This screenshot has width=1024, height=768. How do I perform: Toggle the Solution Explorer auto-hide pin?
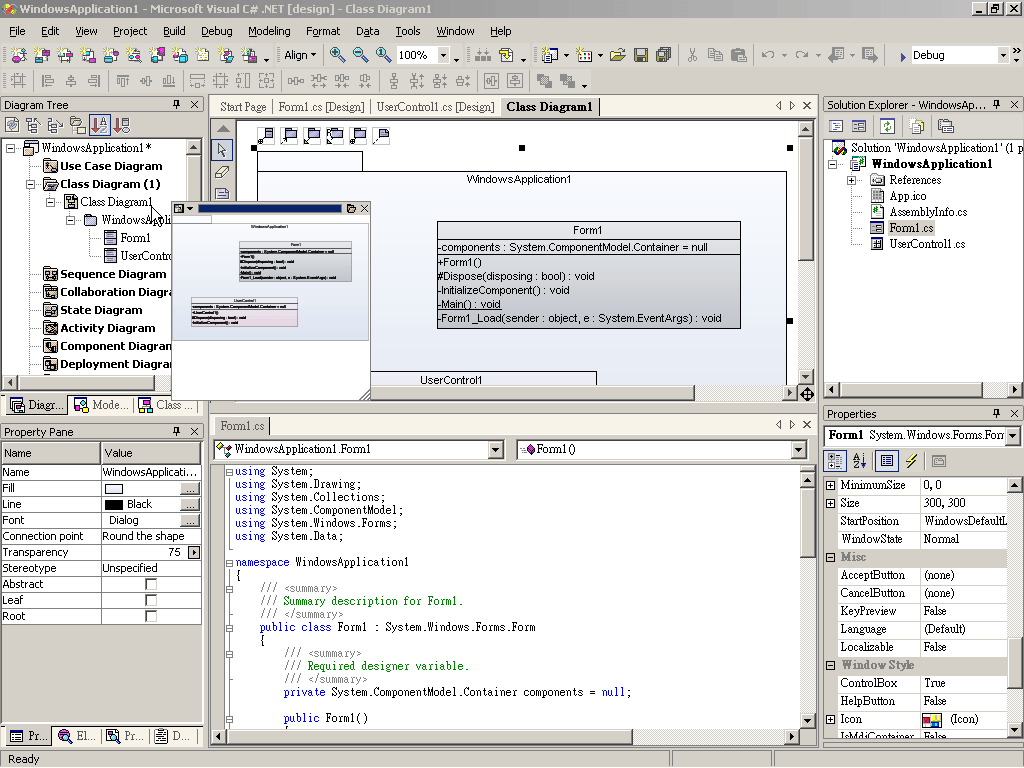997,104
